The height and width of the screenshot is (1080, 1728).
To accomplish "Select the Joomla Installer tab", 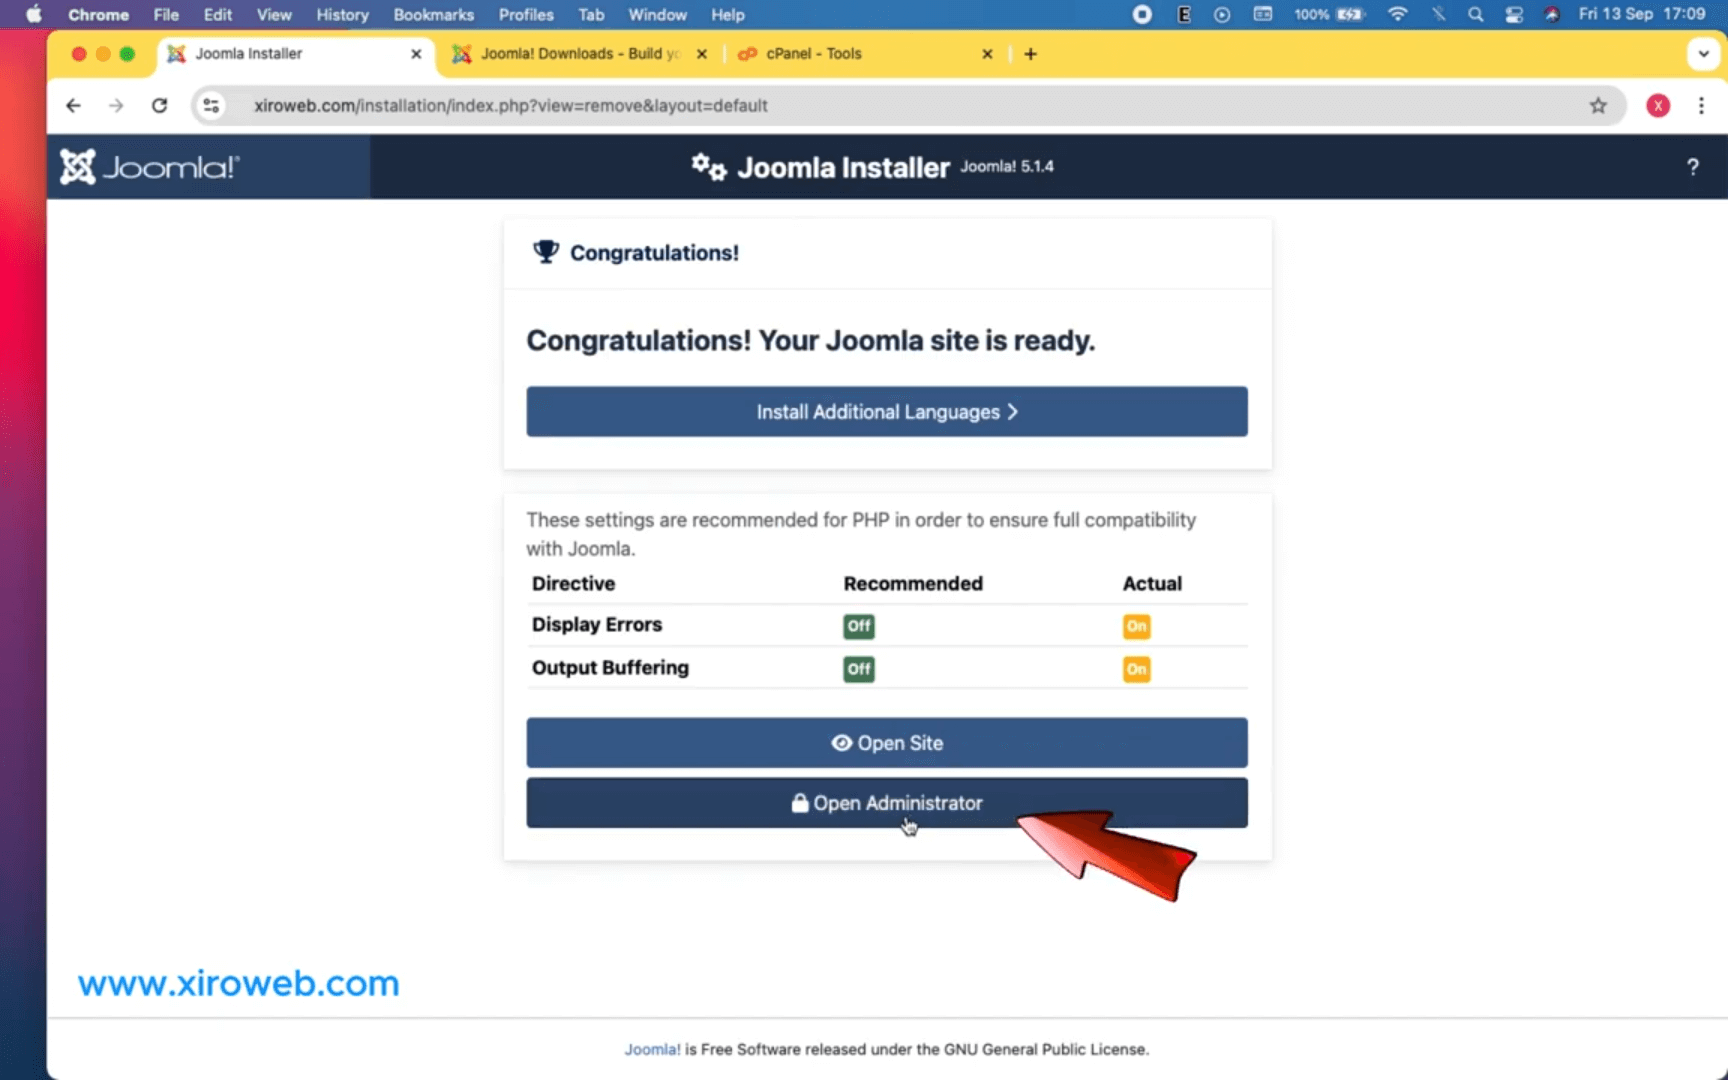I will 295,54.
